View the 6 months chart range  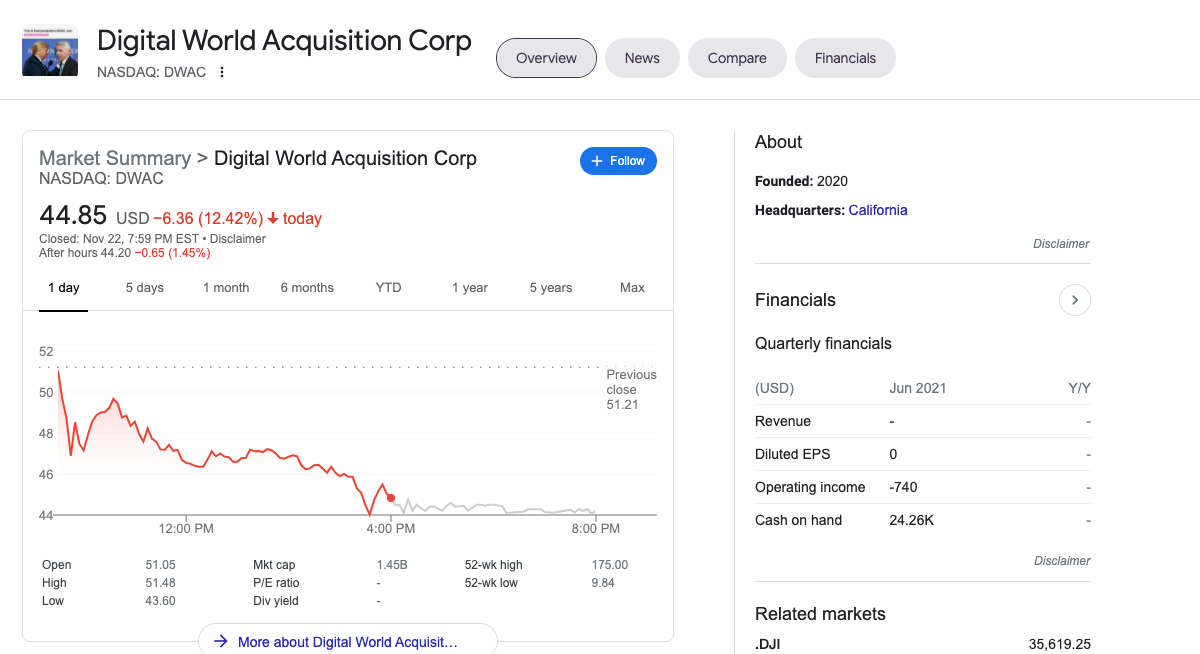307,288
